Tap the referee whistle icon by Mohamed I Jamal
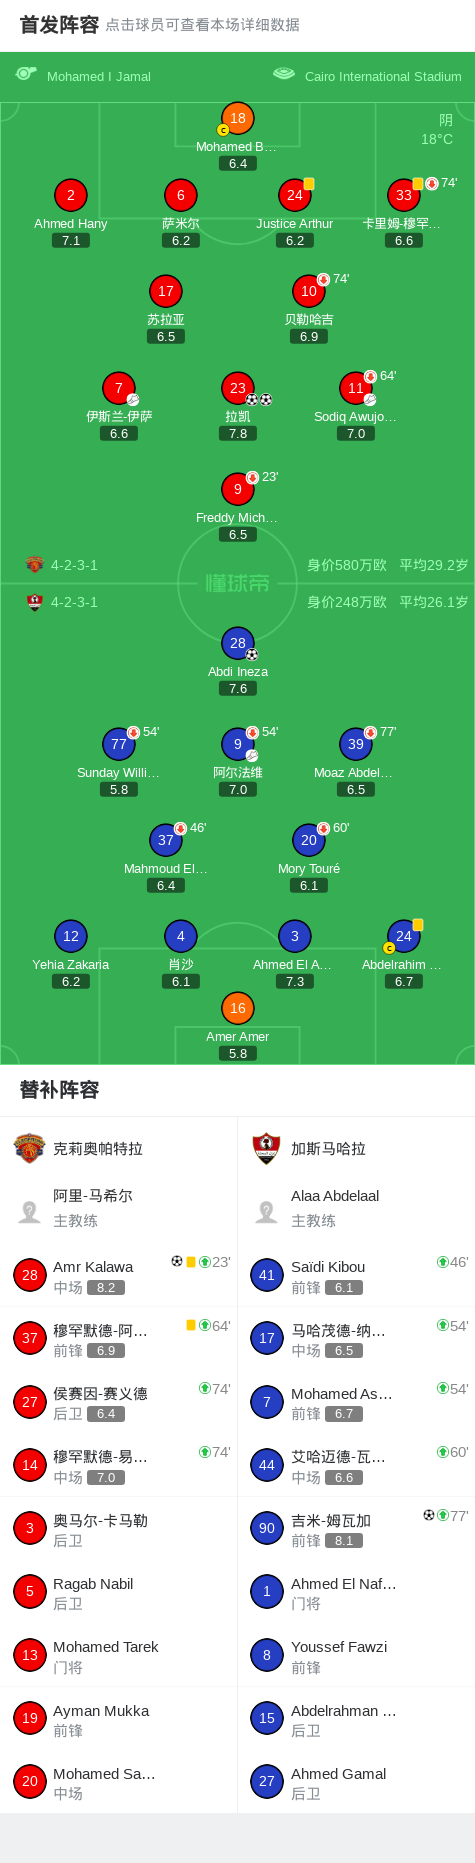 tap(26, 74)
